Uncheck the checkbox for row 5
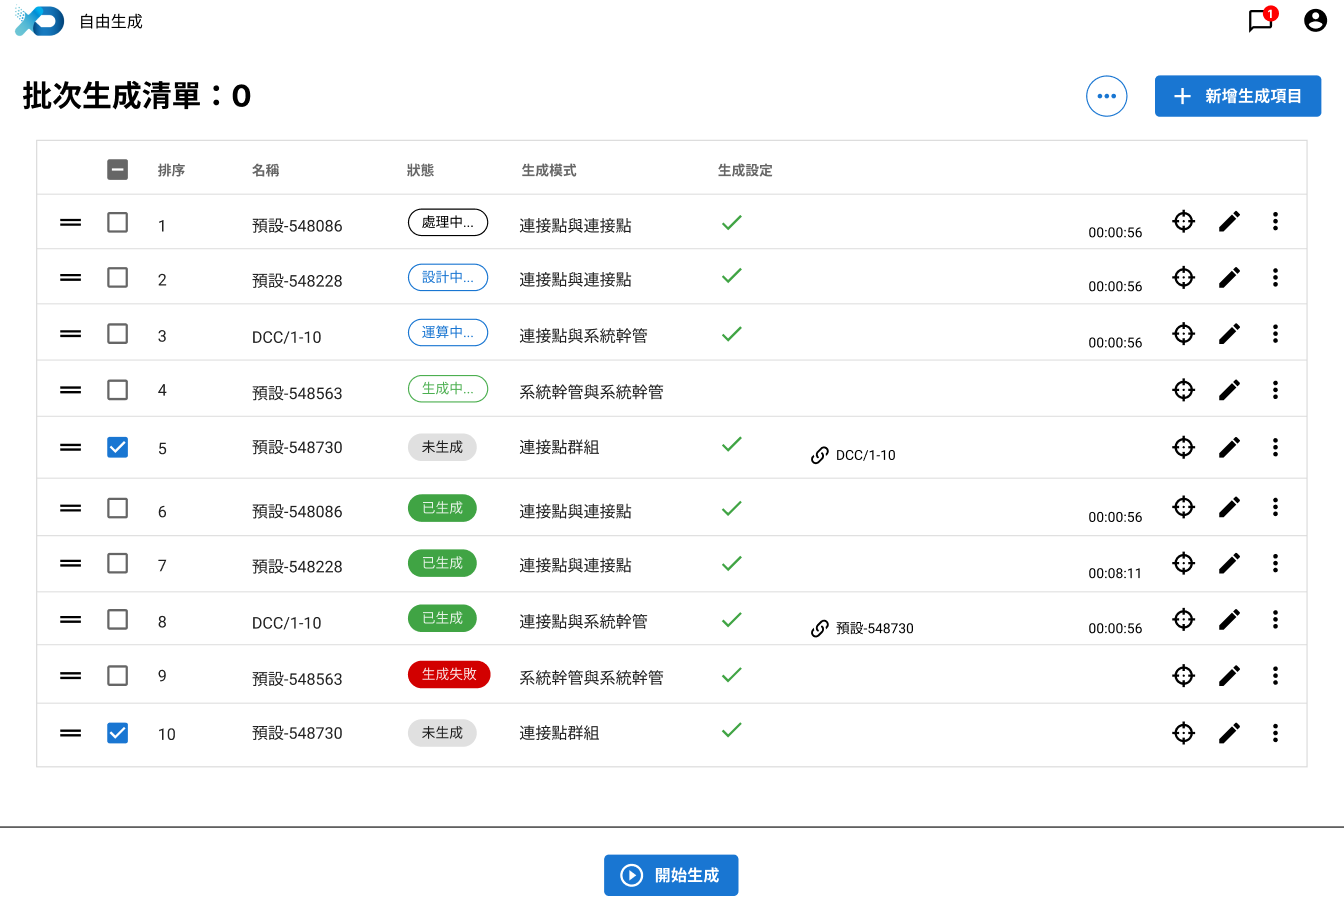Image resolution: width=1344 pixels, height=913 pixels. 117,447
